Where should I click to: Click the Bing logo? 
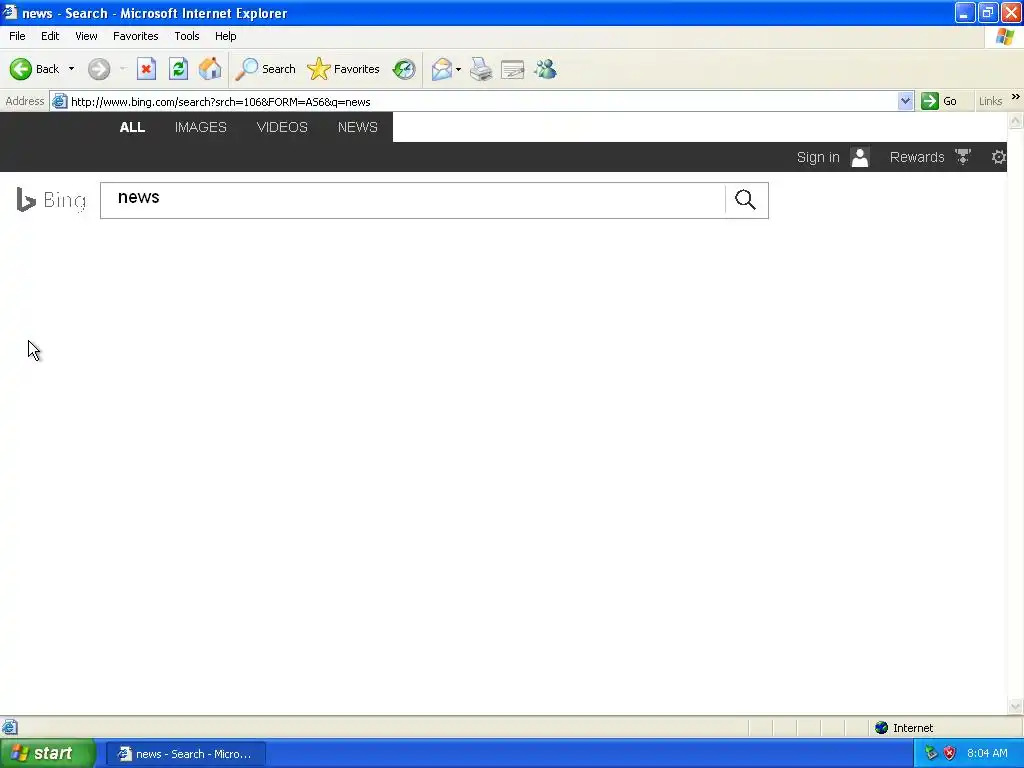click(51, 200)
